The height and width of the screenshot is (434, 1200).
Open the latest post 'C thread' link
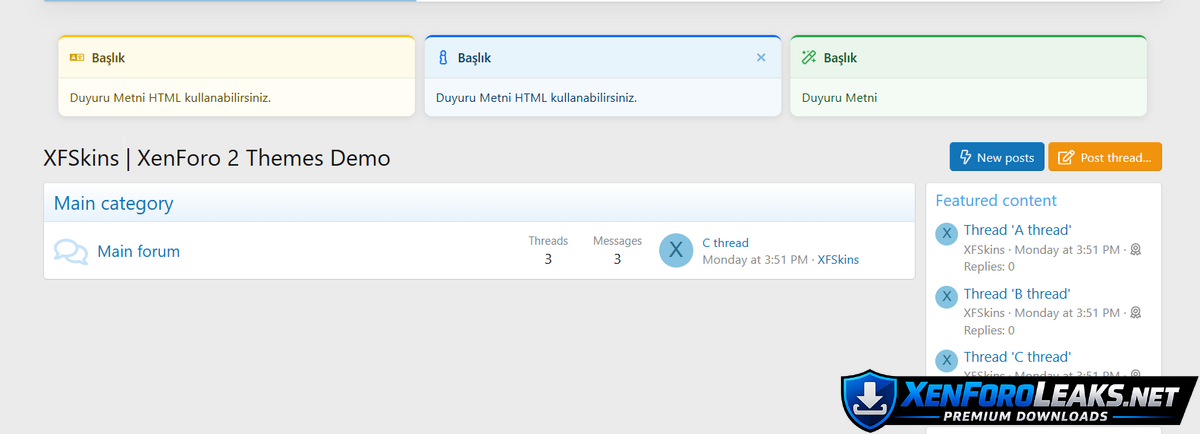click(x=725, y=243)
